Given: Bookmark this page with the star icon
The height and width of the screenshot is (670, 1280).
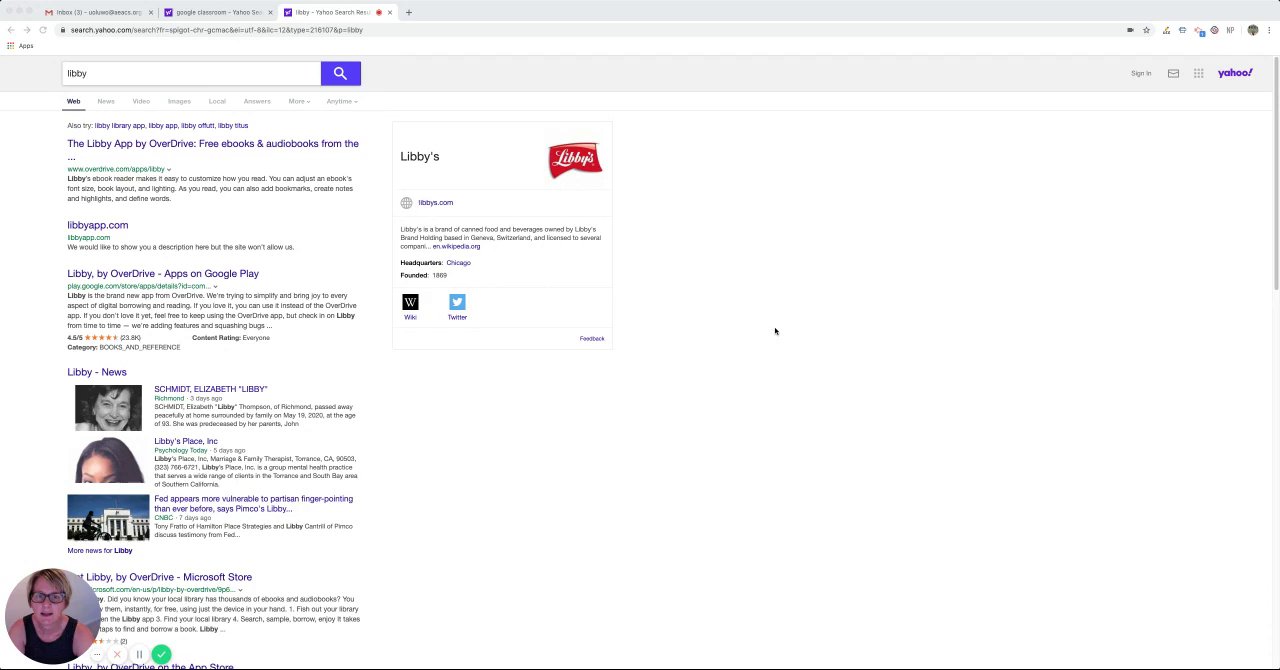Looking at the screenshot, I should pyautogui.click(x=1146, y=30).
